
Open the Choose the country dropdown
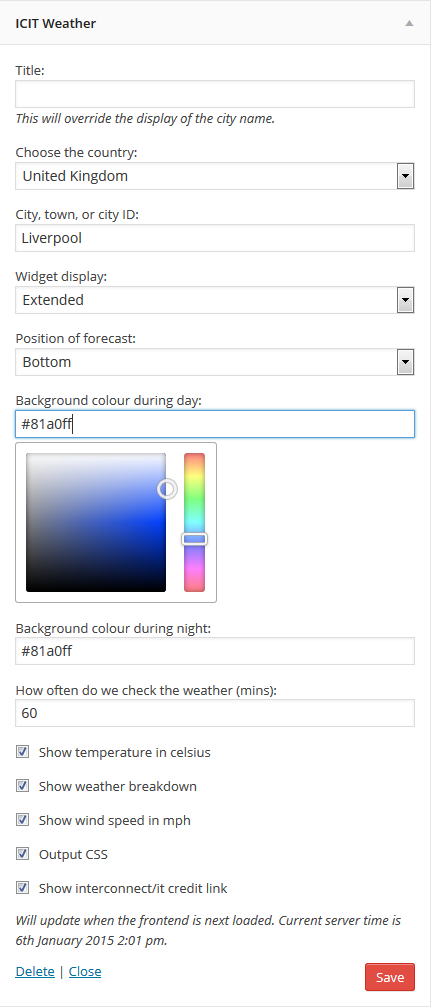coord(215,176)
